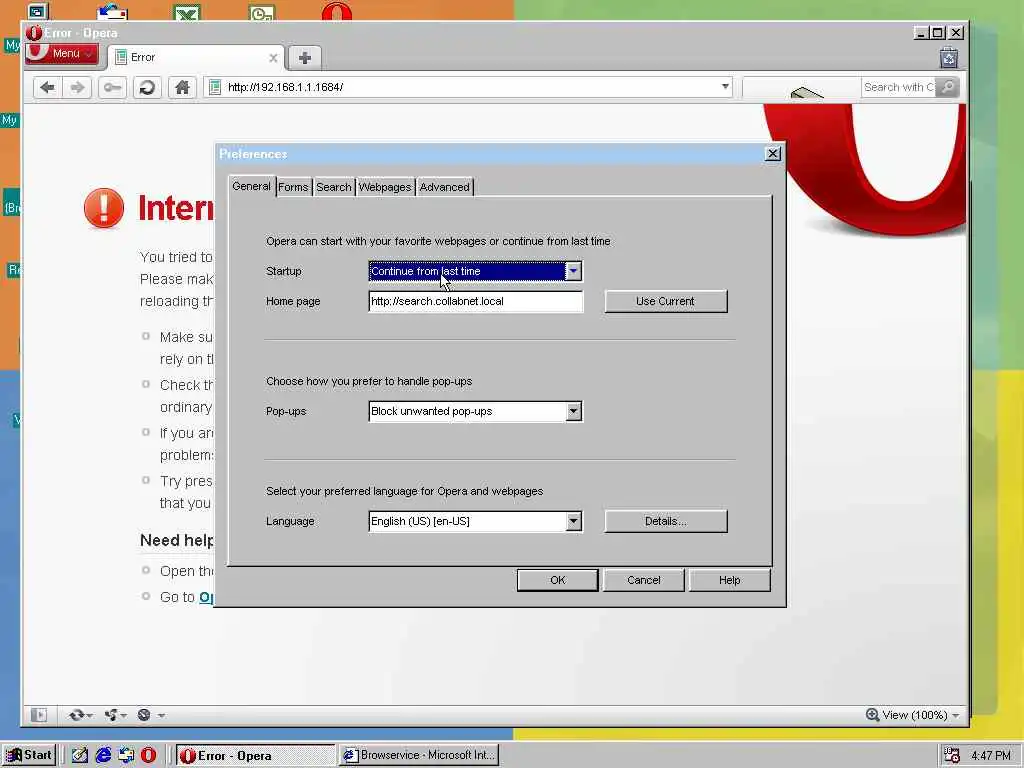The height and width of the screenshot is (768, 1024).
Task: Click the language Details button
Action: pos(665,521)
